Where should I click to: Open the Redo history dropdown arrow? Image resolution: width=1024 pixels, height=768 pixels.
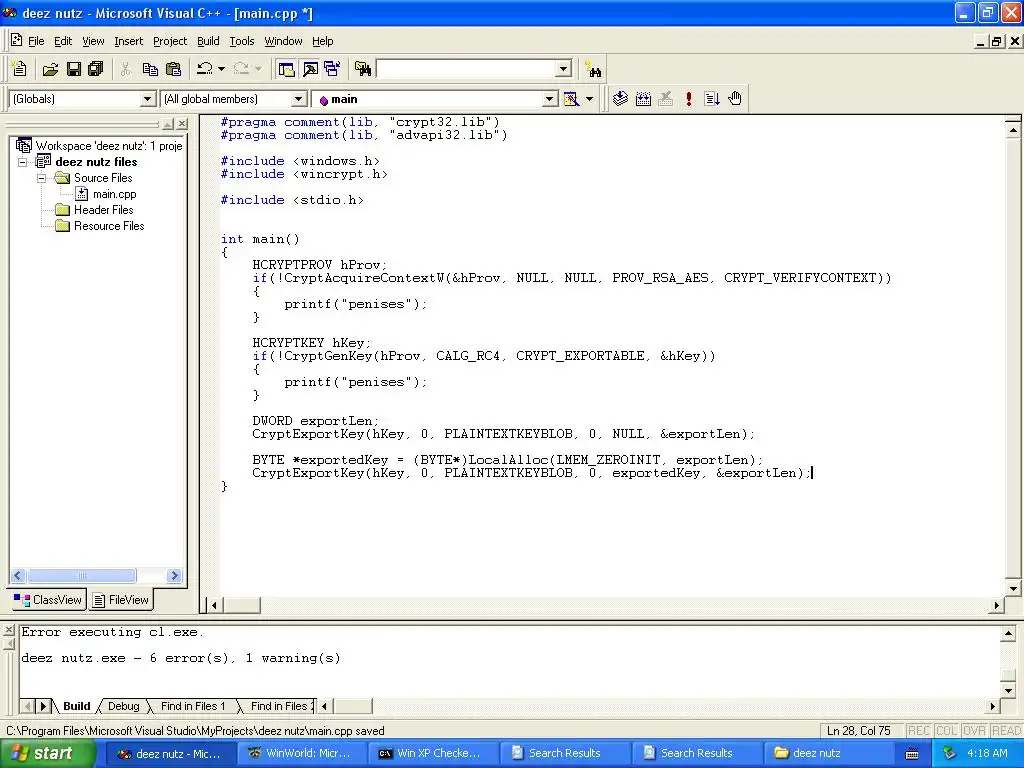coord(258,69)
